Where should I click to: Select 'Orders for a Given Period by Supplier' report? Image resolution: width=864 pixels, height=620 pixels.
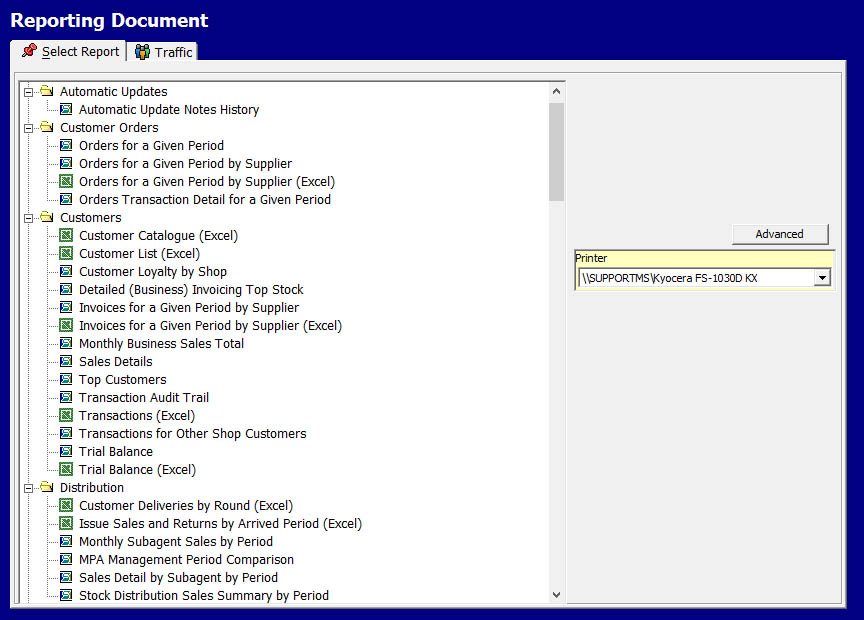(x=185, y=164)
